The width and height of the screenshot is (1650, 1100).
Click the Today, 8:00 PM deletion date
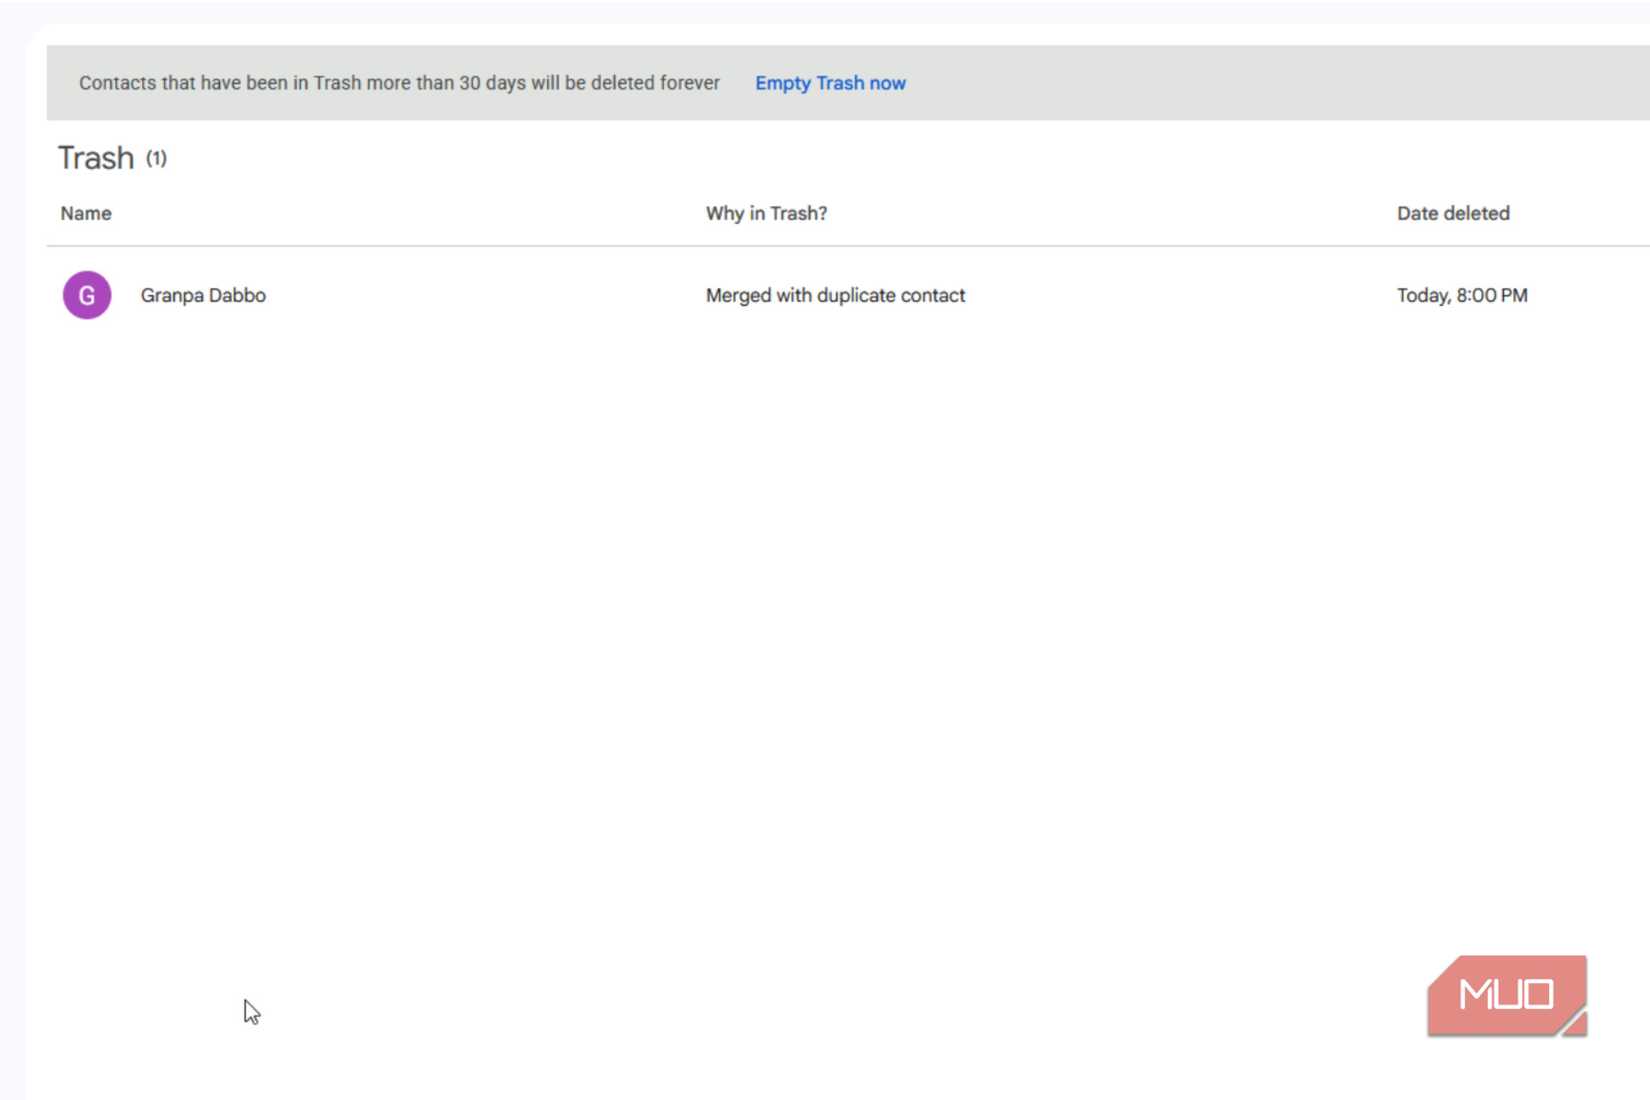(1462, 295)
